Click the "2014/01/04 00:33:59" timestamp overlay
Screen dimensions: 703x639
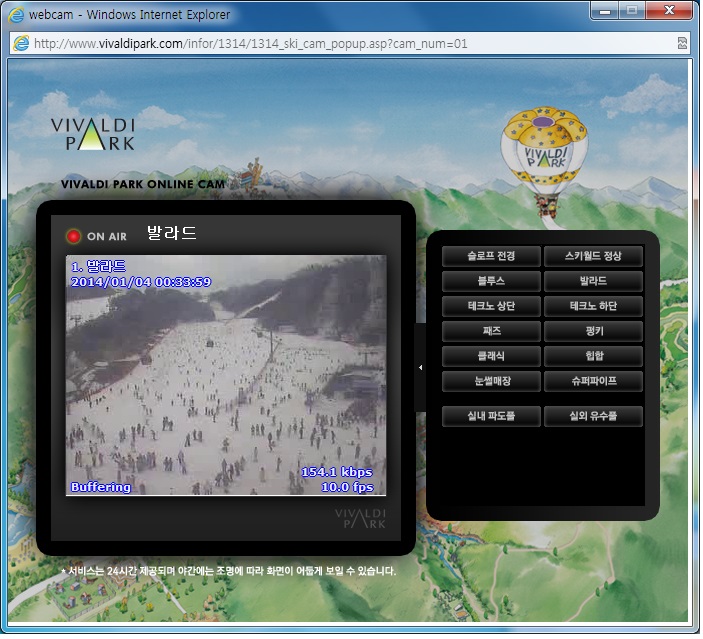(x=142, y=283)
